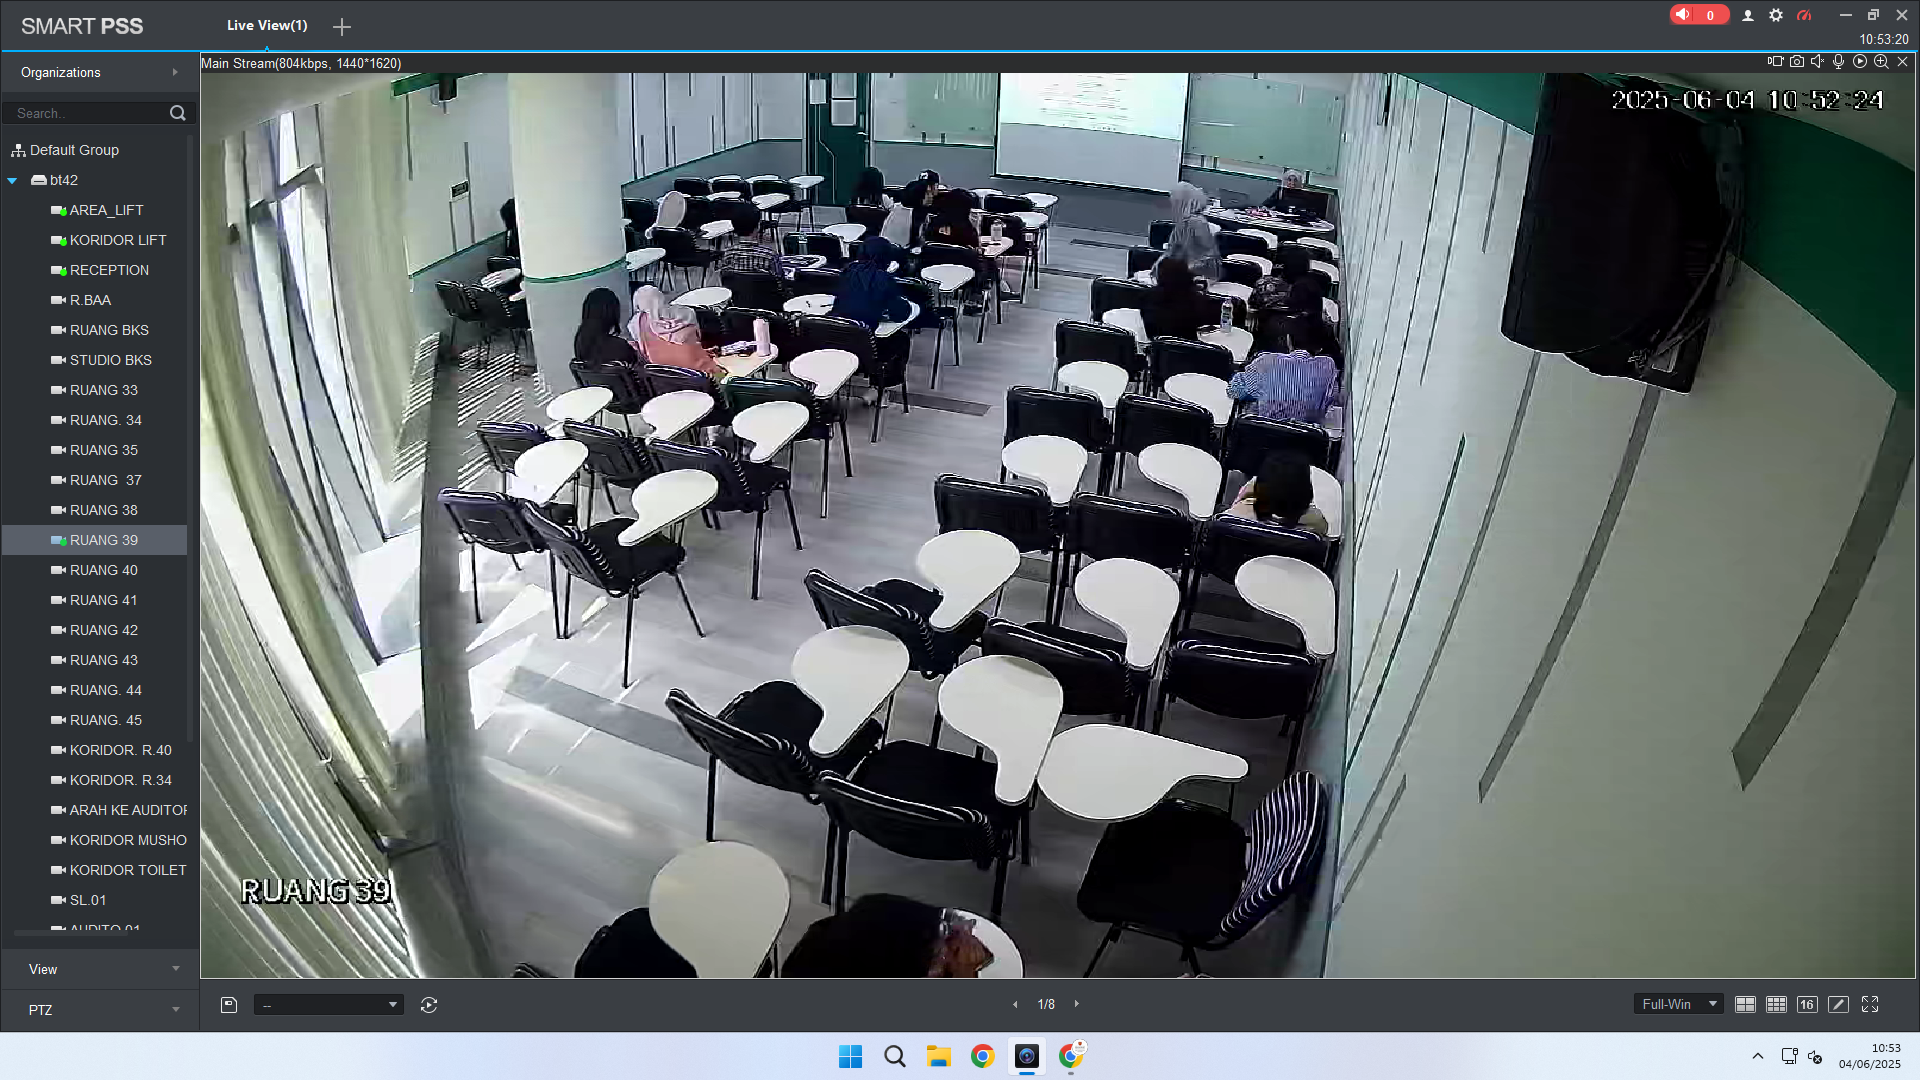Select the KORIDOR MUSHO camera
Screen dimensions: 1920x1080
[x=119, y=840]
